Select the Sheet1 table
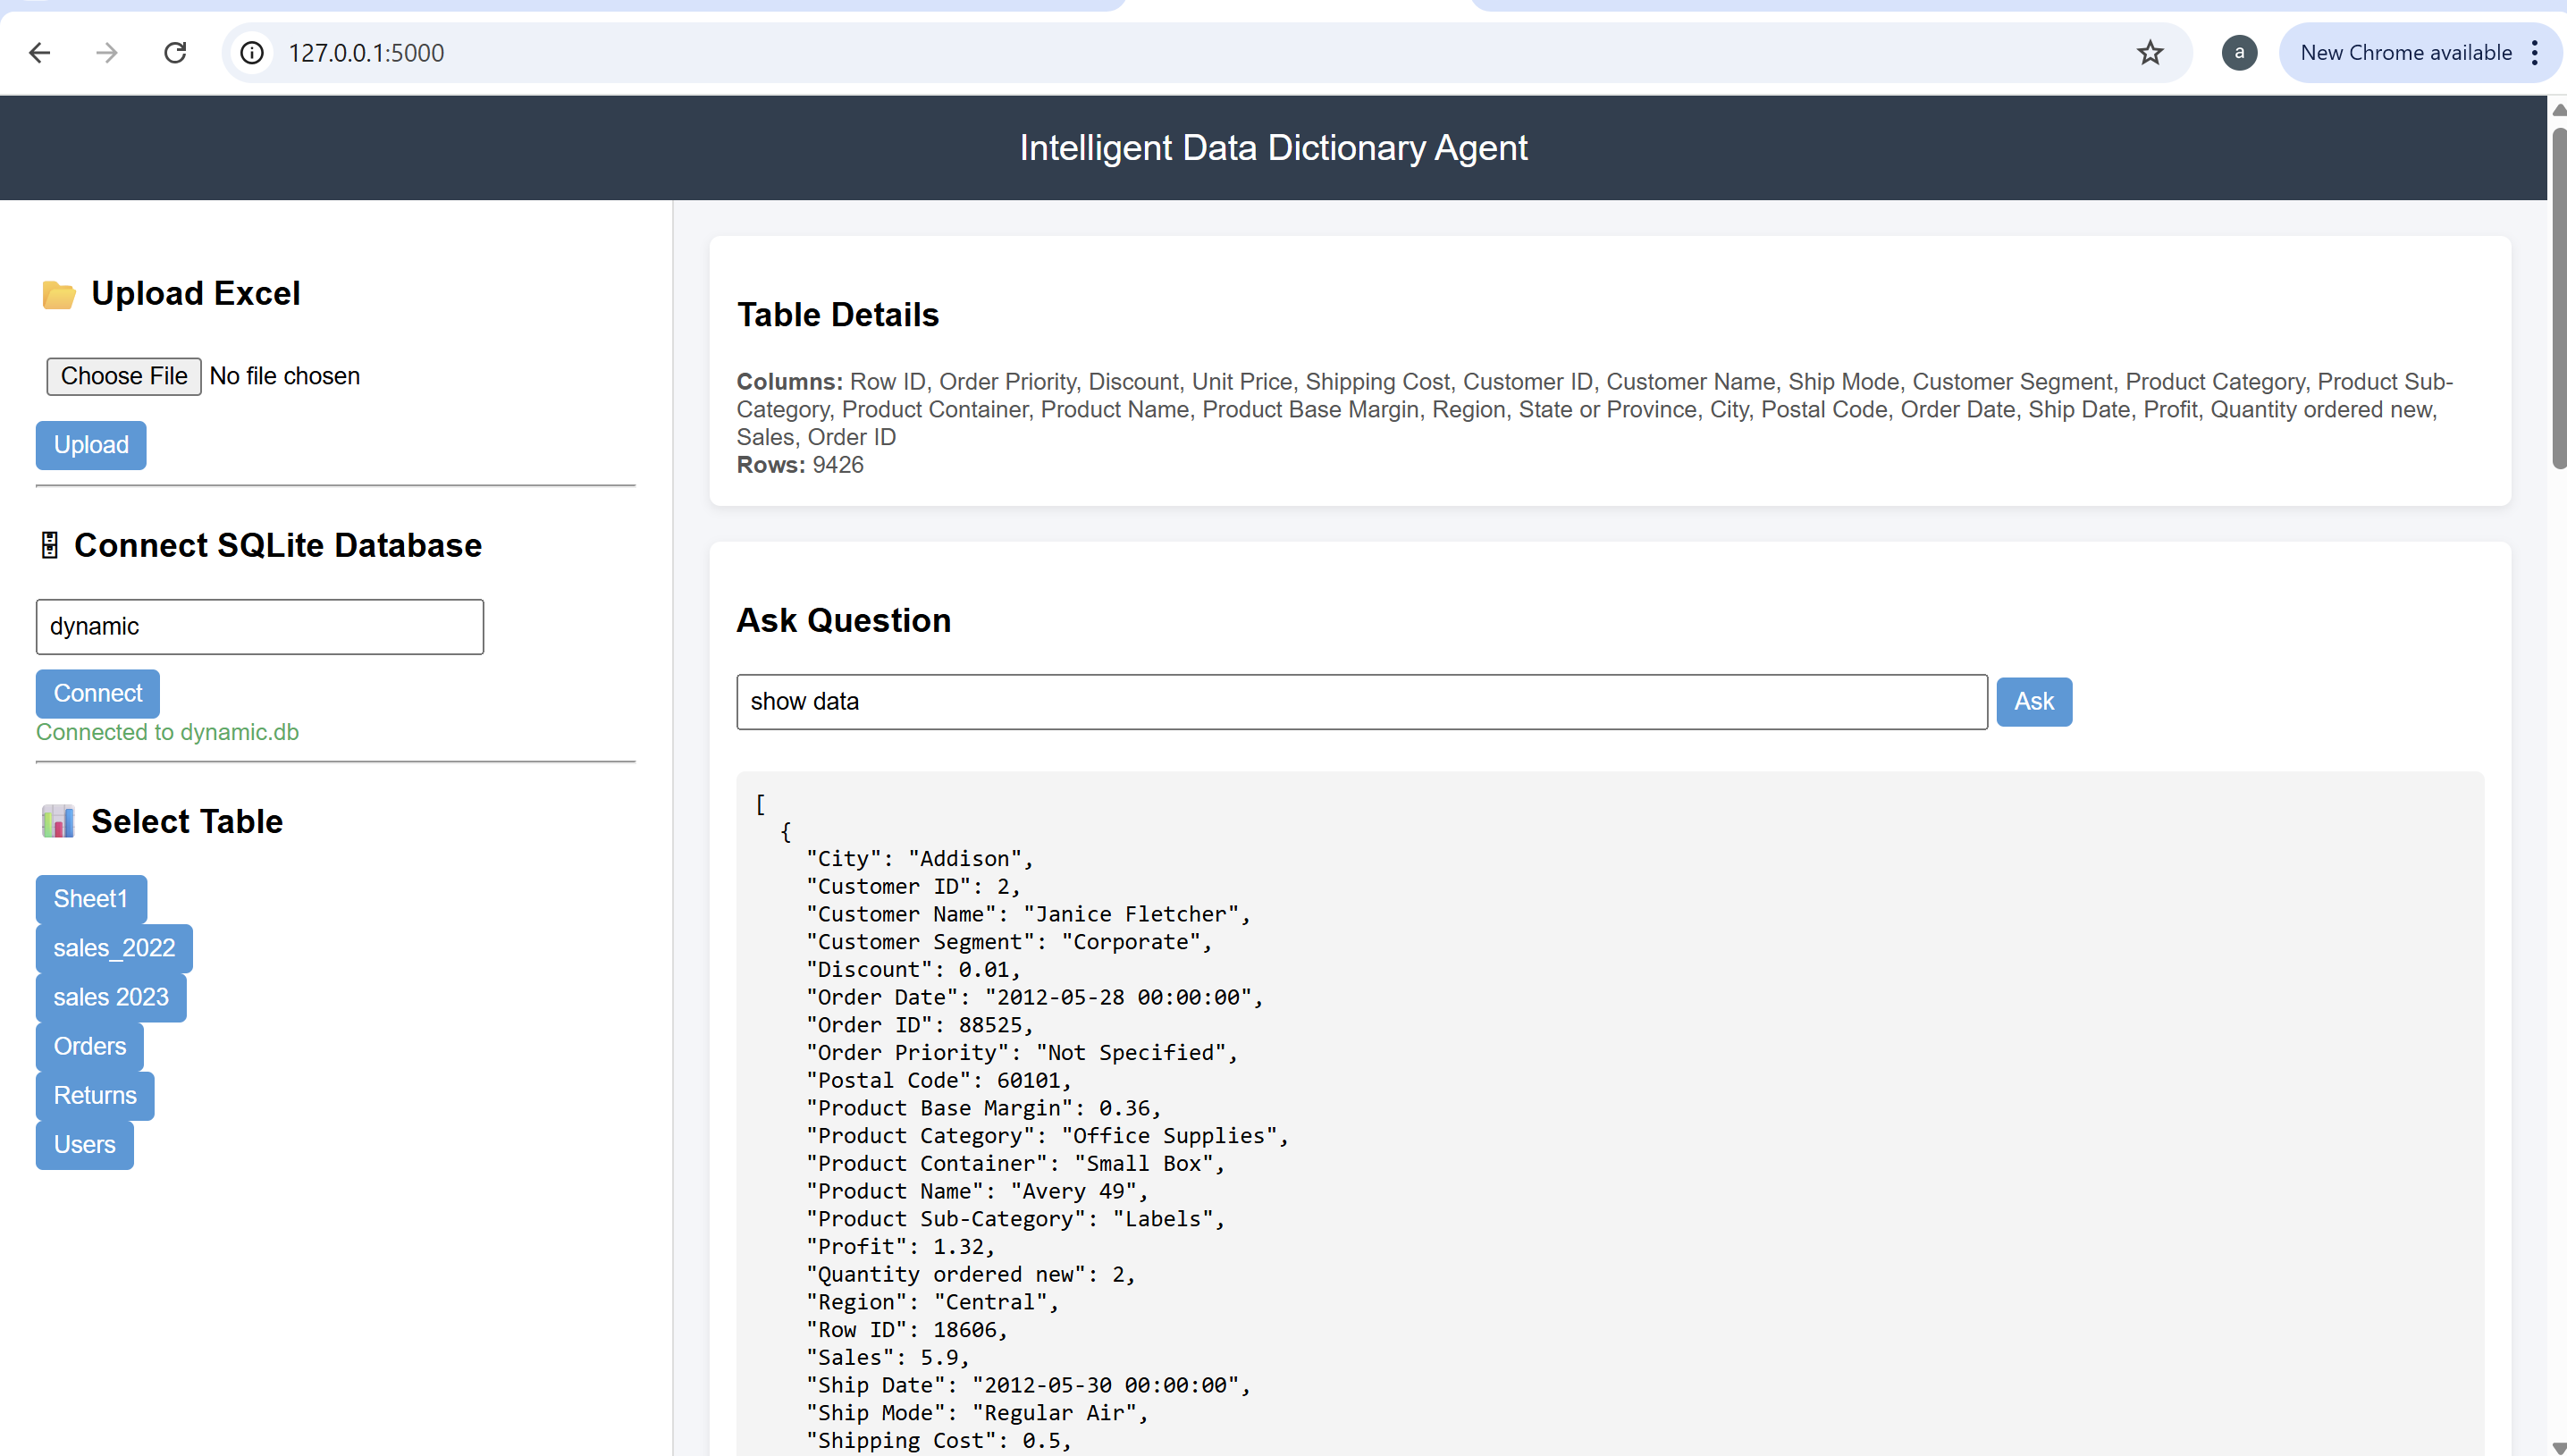Viewport: 2567px width, 1456px height. point(91,899)
